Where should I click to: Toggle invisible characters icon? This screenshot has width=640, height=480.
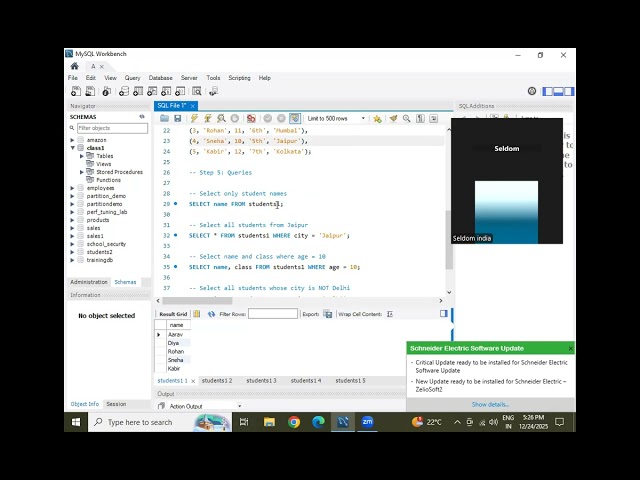click(420, 118)
